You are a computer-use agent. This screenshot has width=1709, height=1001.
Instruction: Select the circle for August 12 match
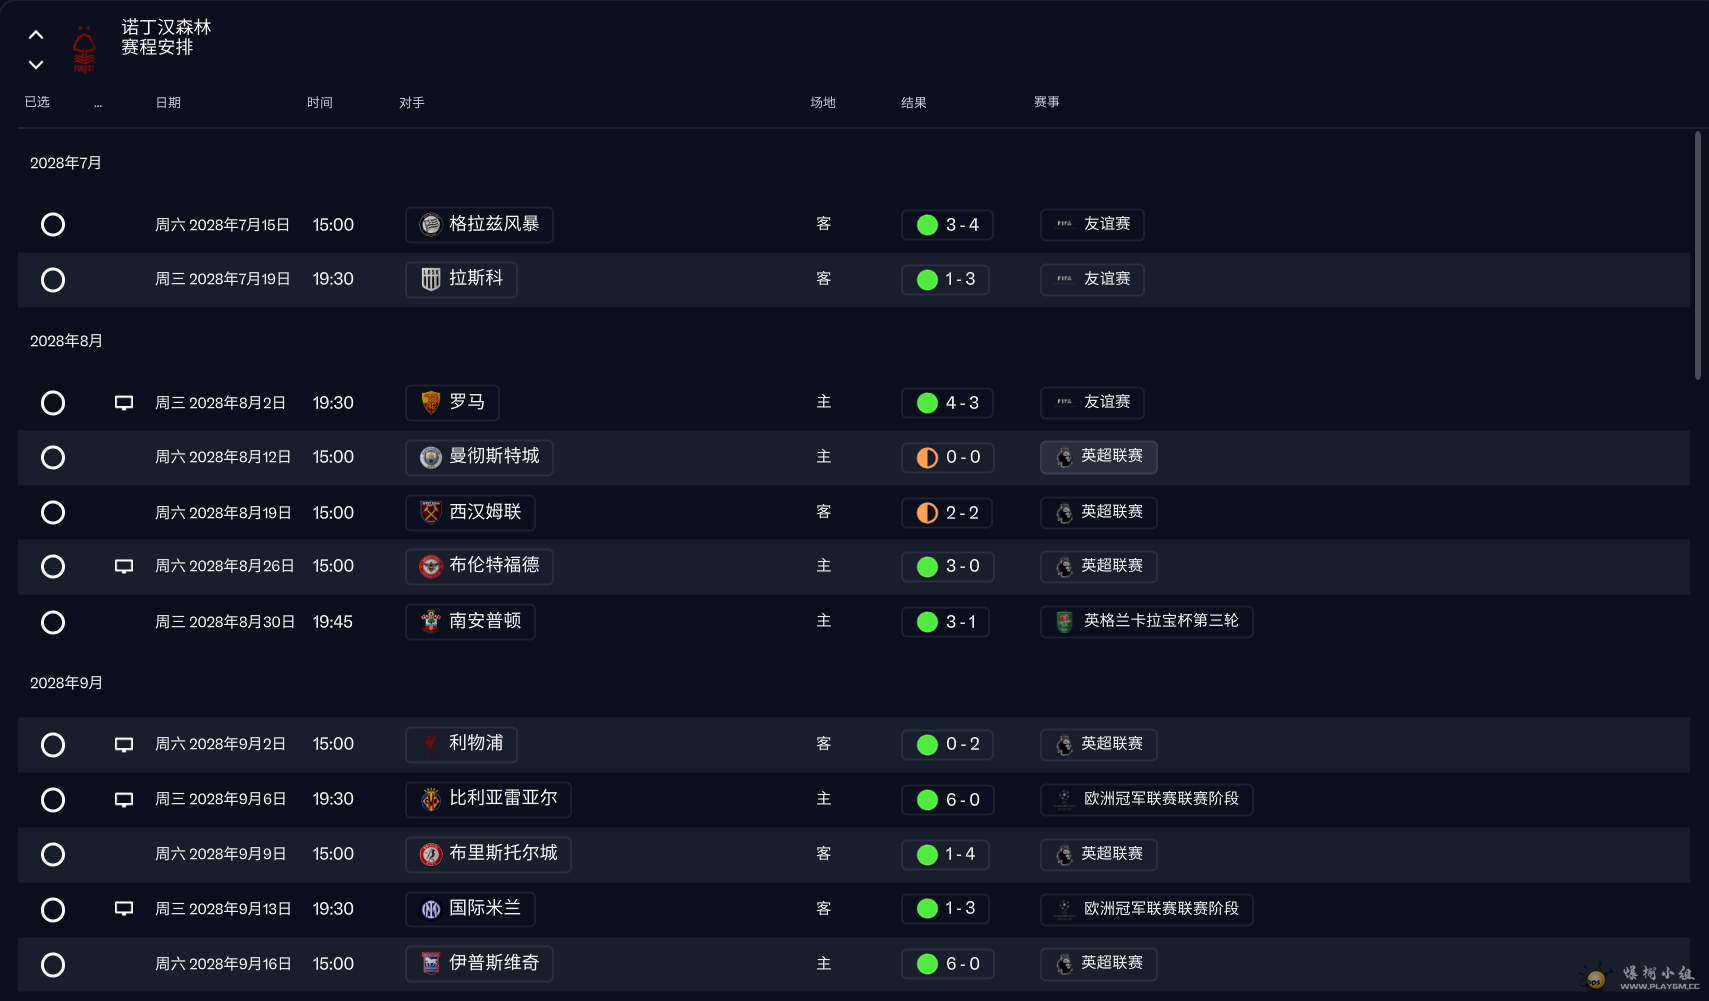(x=53, y=458)
